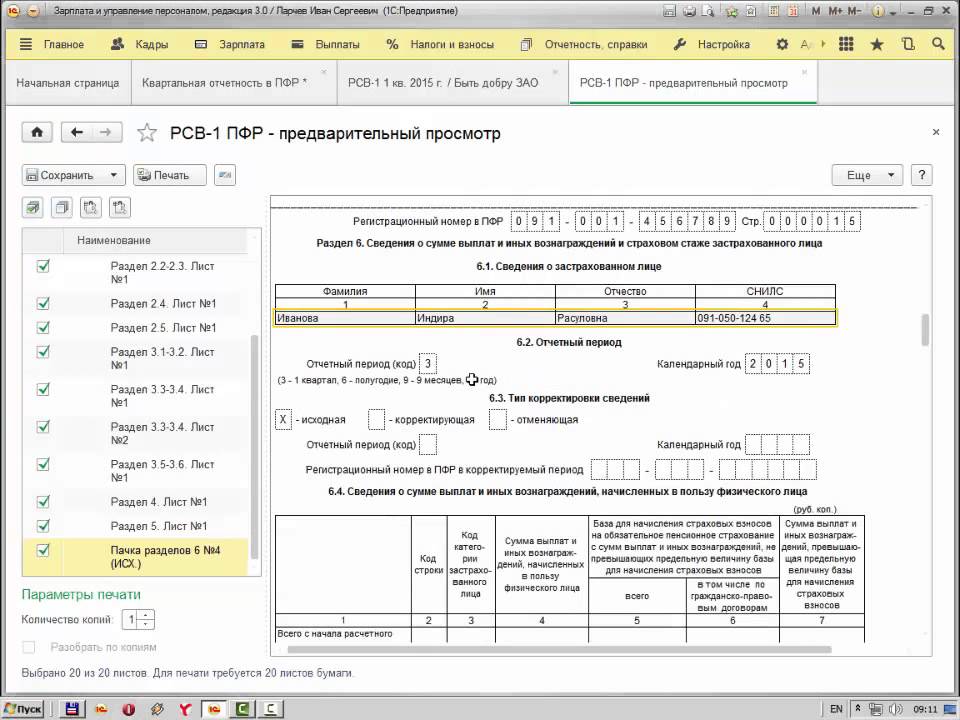Go to home with house button
This screenshot has width=960, height=720.
[x=37, y=132]
